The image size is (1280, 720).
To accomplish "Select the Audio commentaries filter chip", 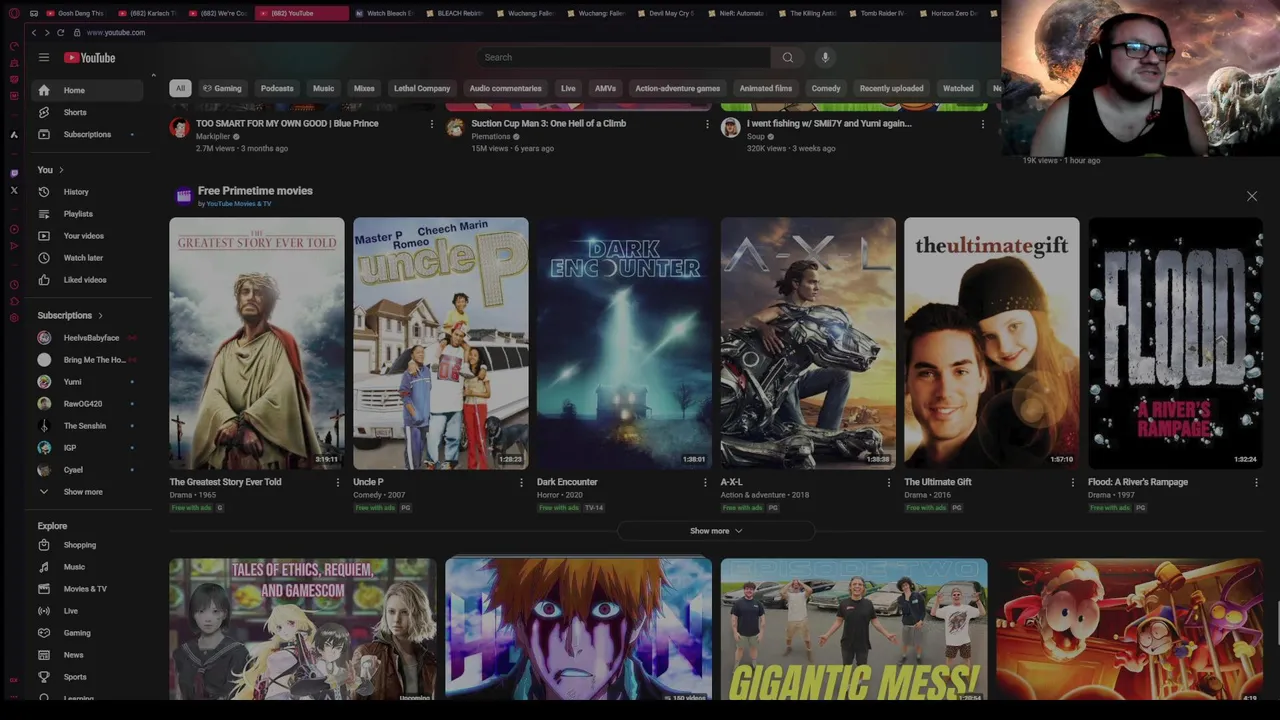I will (x=505, y=88).
